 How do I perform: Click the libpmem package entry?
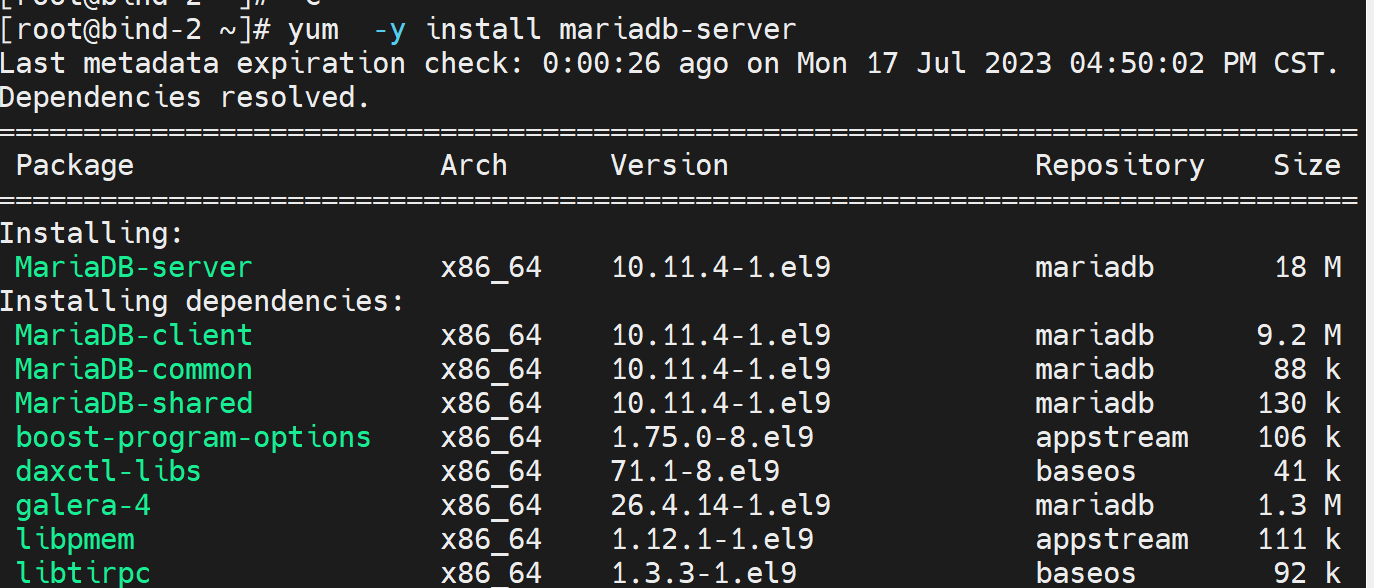75,540
